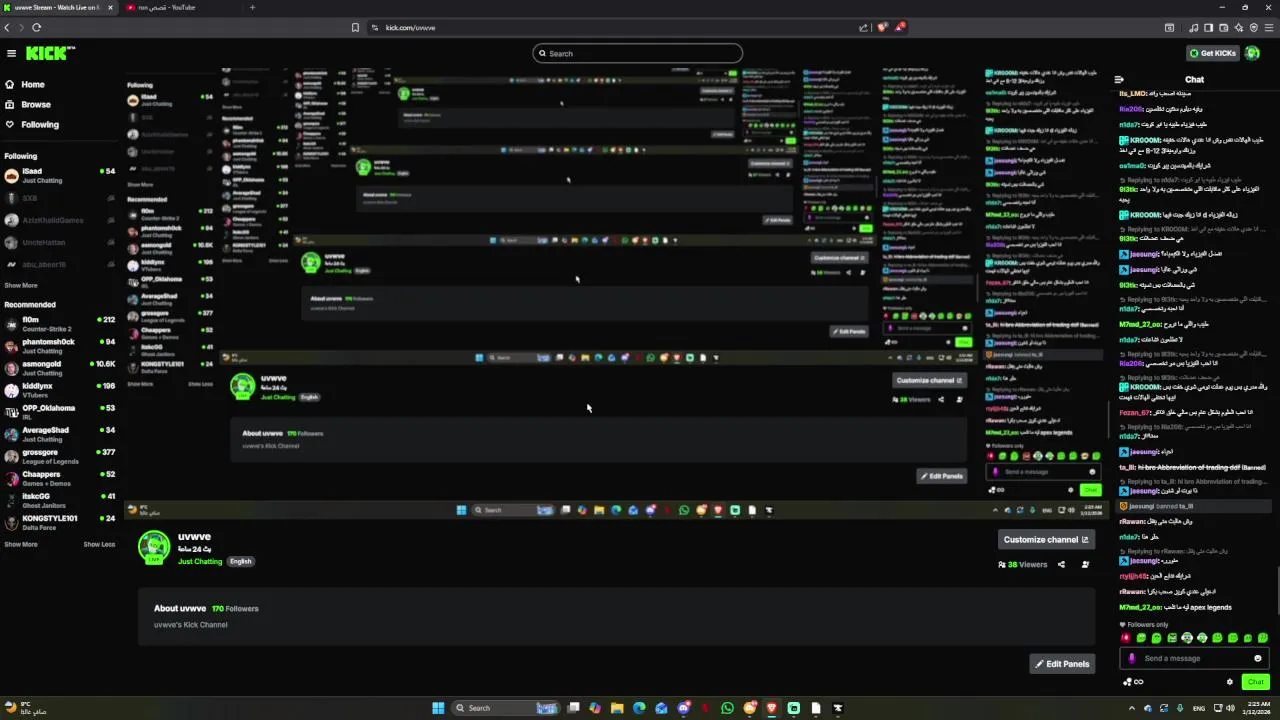Open File Explorer from the taskbar

click(617, 708)
